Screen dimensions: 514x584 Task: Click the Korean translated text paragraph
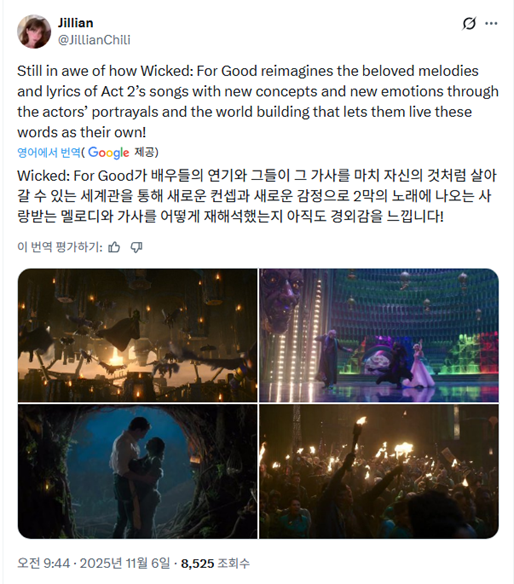pos(257,196)
